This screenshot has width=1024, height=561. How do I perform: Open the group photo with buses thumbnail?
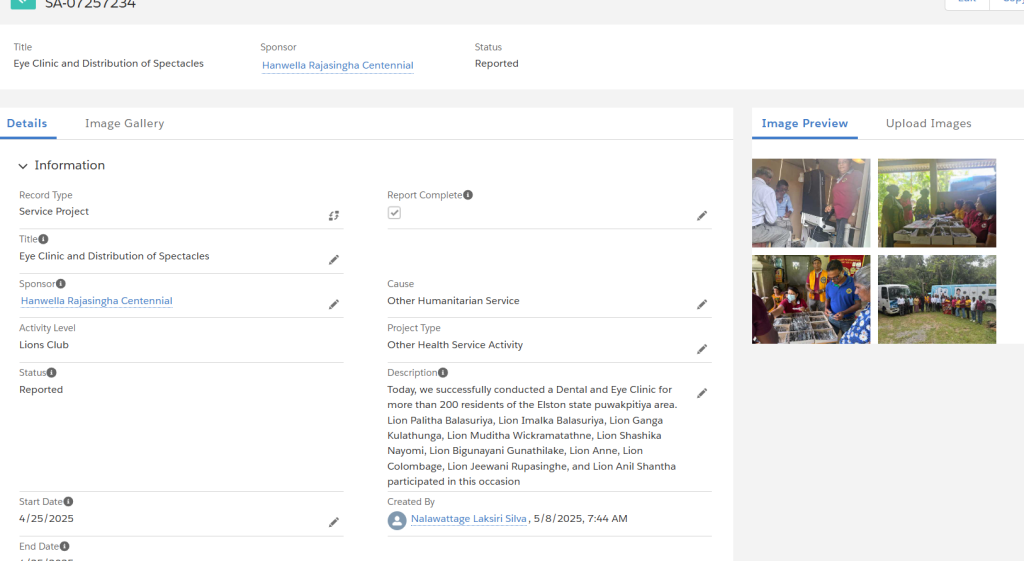coord(937,299)
